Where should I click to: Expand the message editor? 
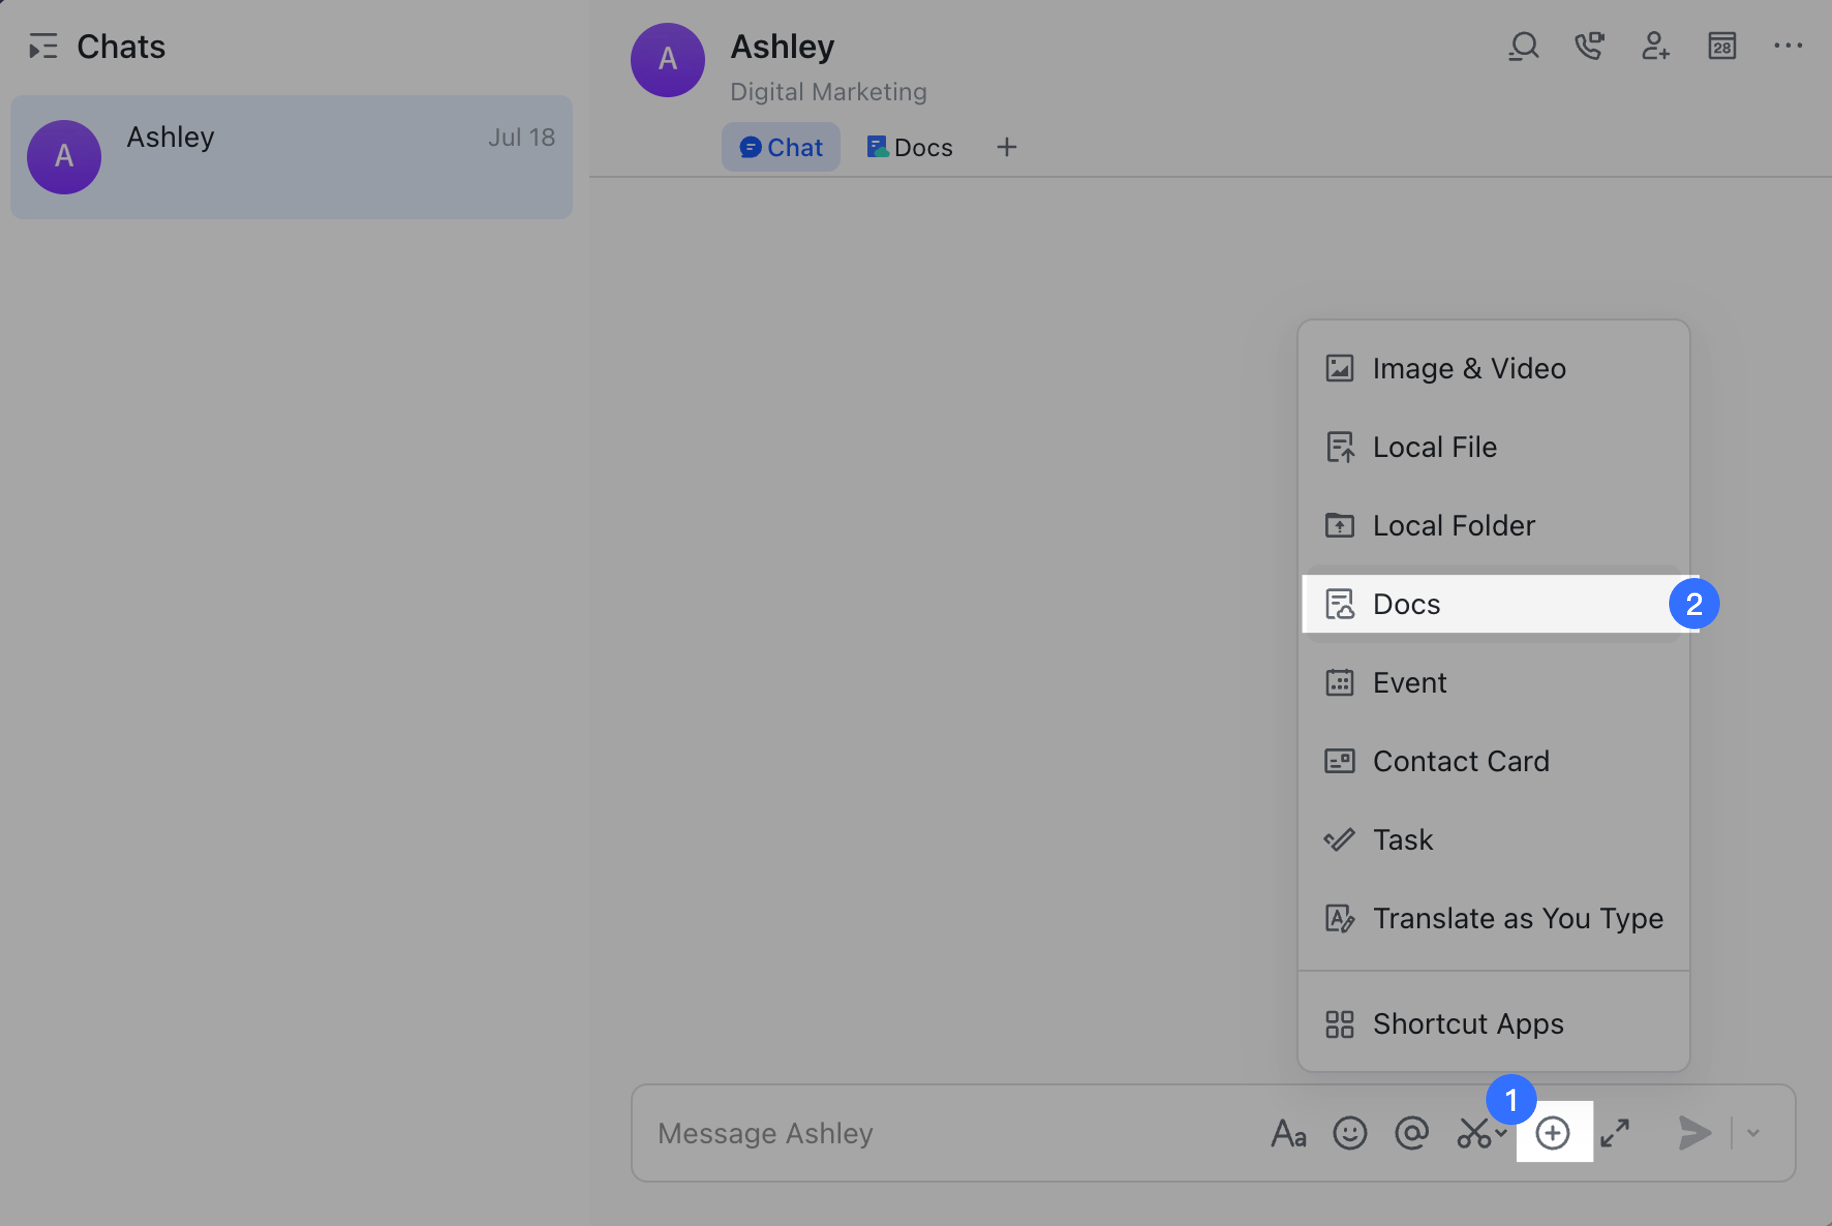pos(1615,1133)
